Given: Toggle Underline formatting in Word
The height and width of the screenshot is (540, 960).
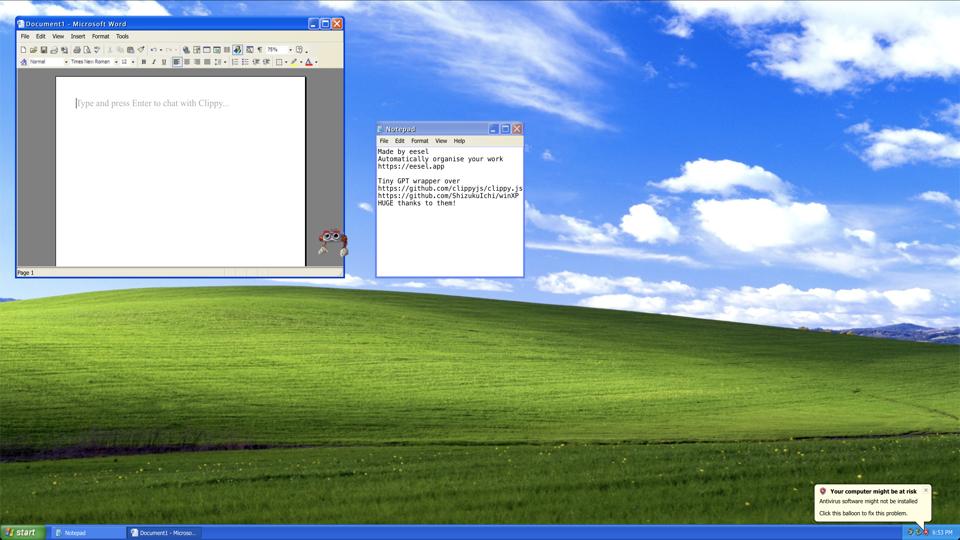Looking at the screenshot, I should 164,62.
